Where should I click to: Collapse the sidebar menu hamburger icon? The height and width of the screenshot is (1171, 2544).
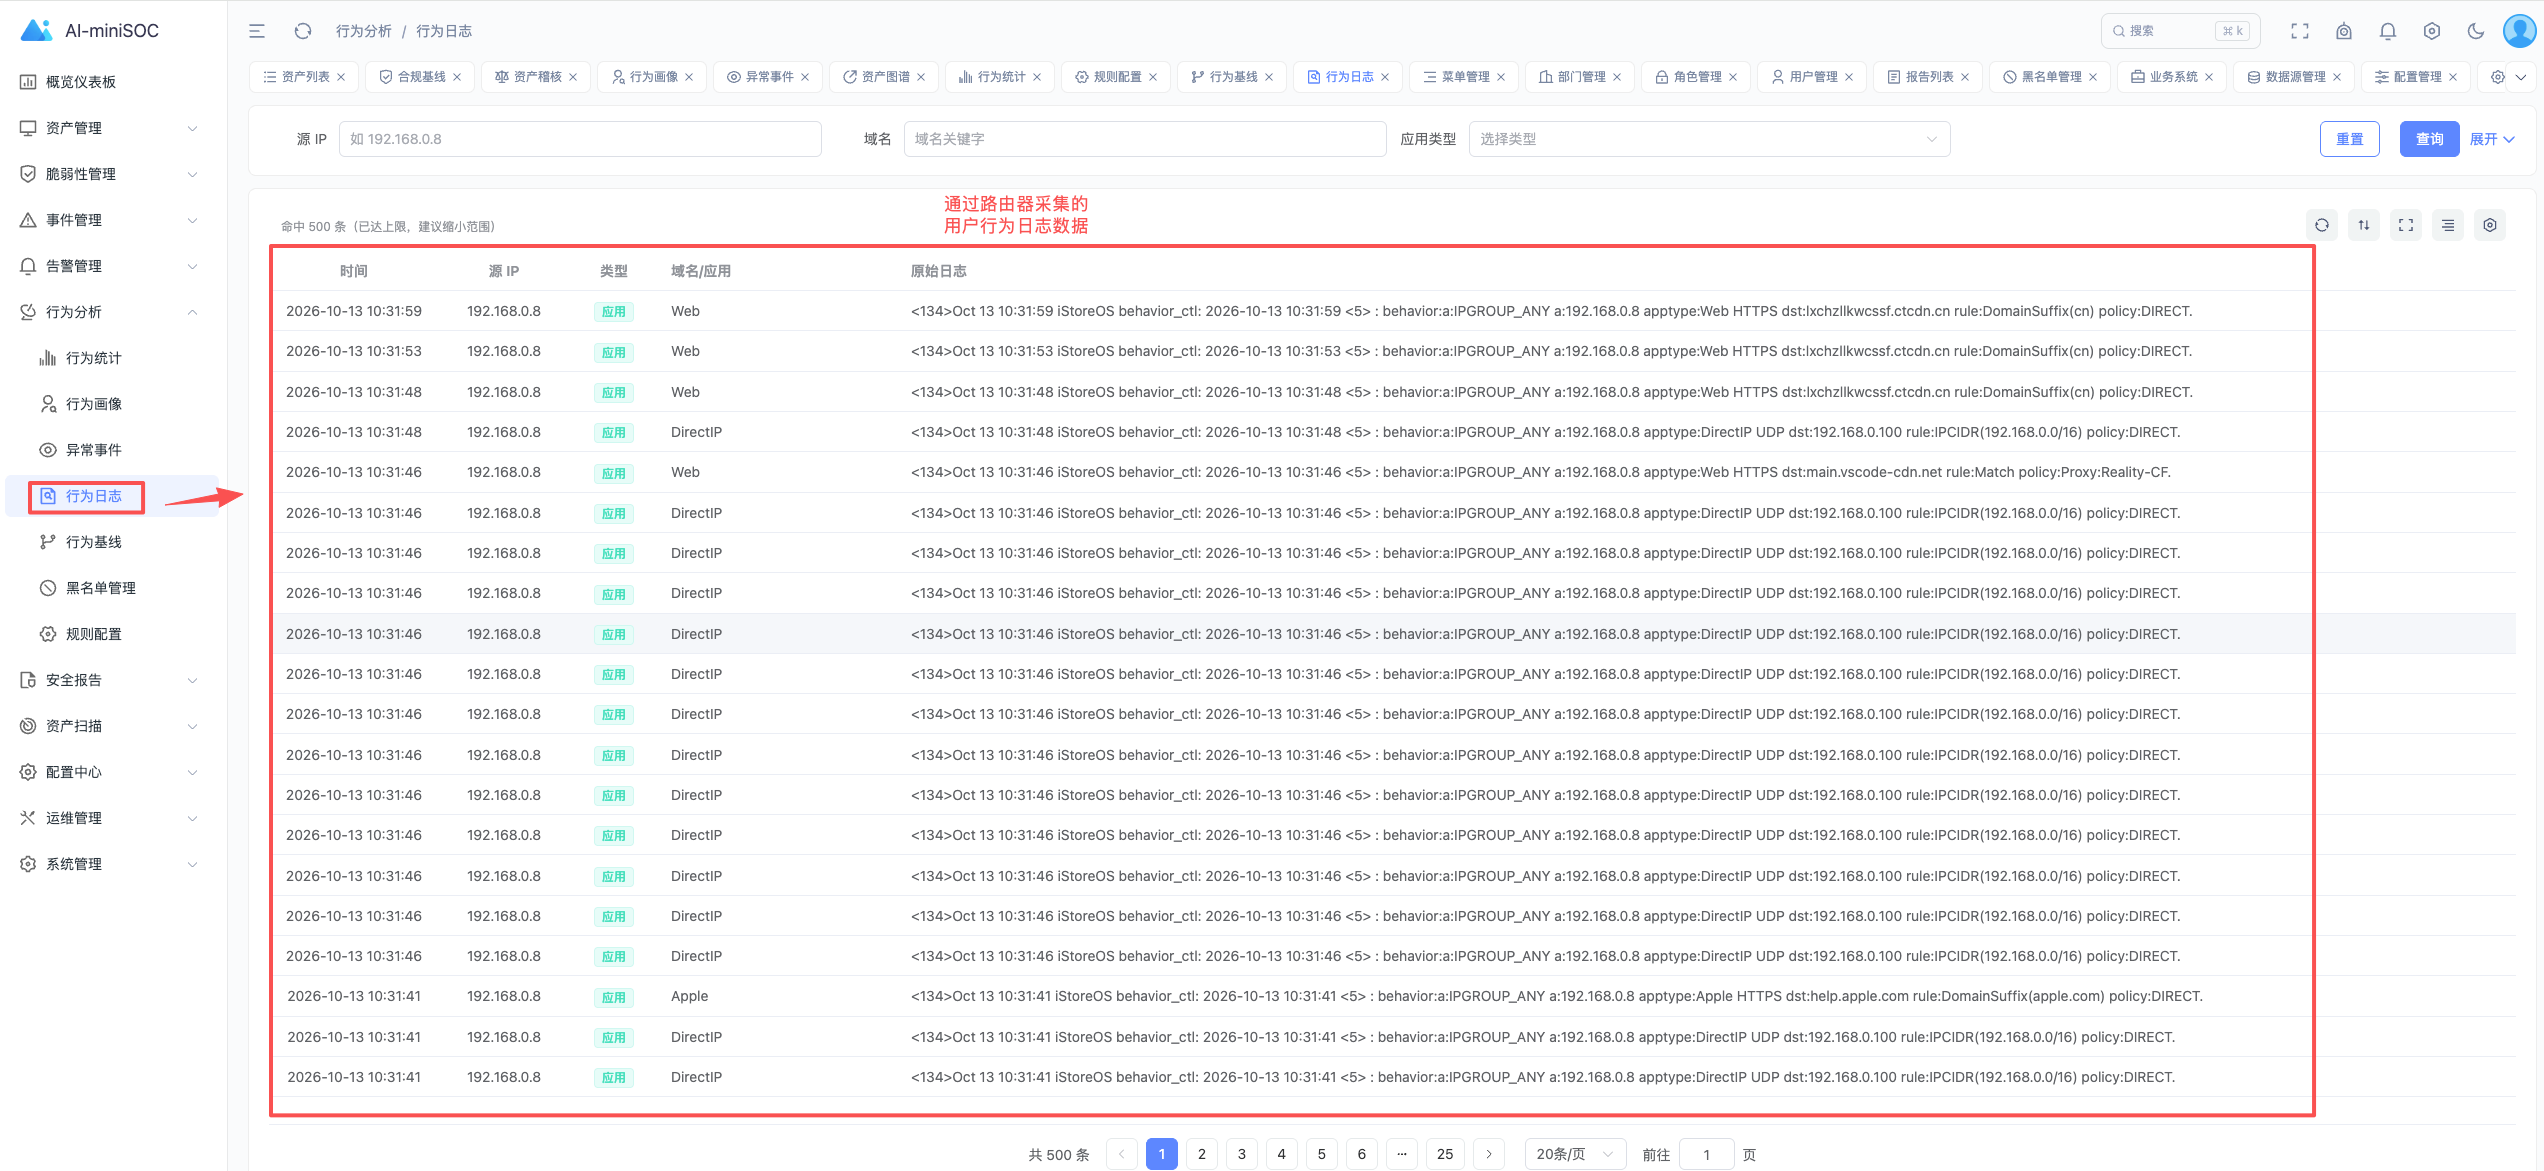[x=257, y=31]
